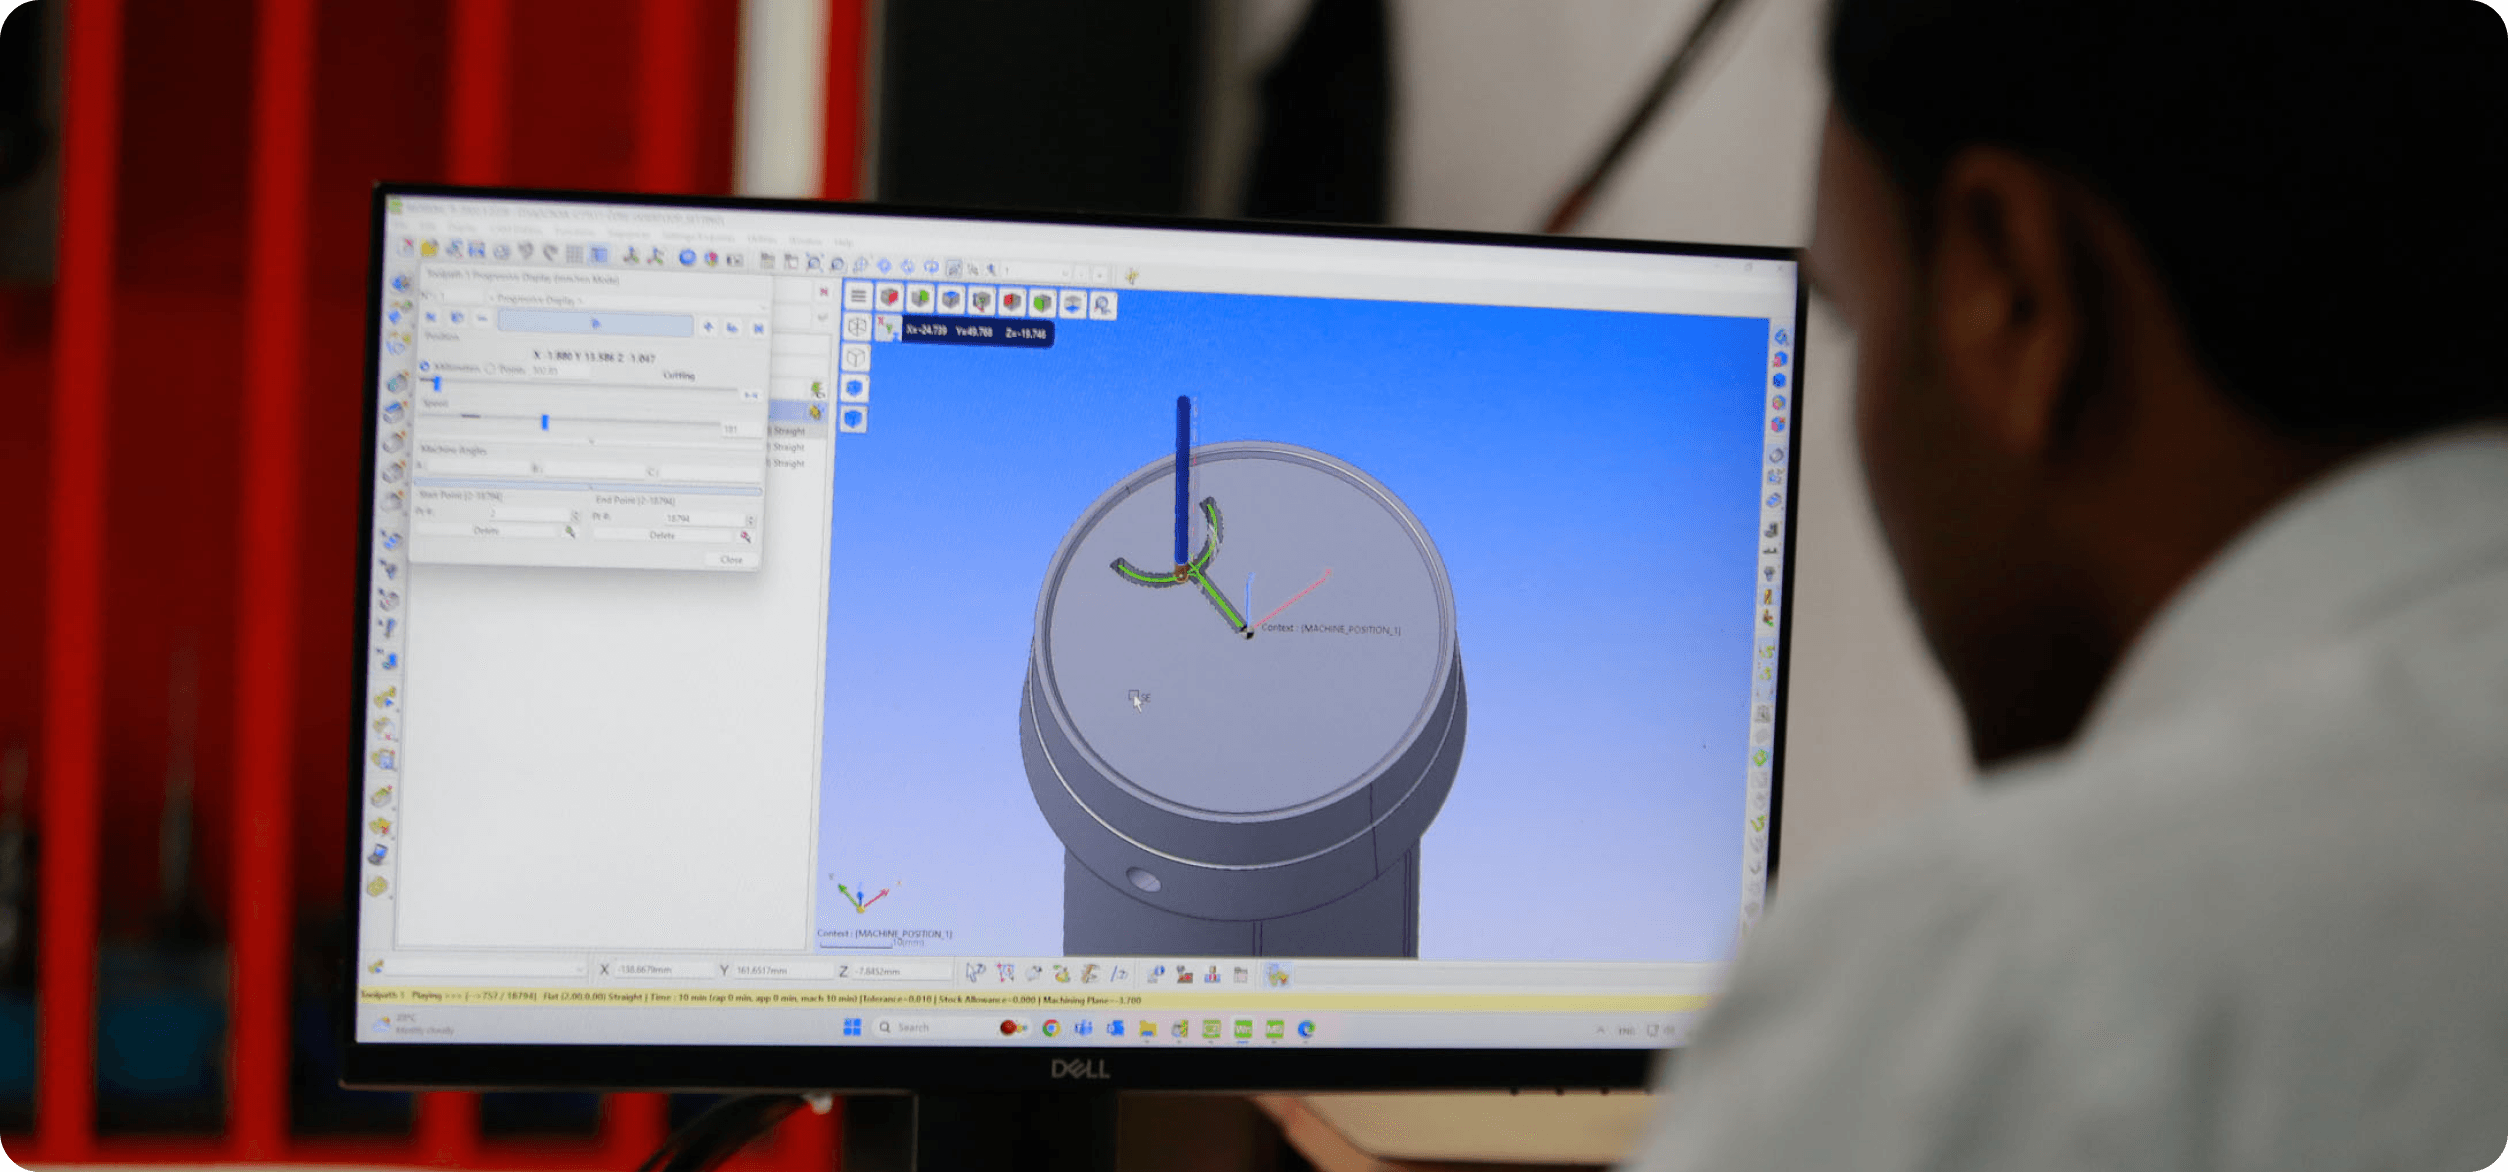Click the weather widget on the taskbar
The width and height of the screenshot is (2508, 1172).
tap(412, 1024)
